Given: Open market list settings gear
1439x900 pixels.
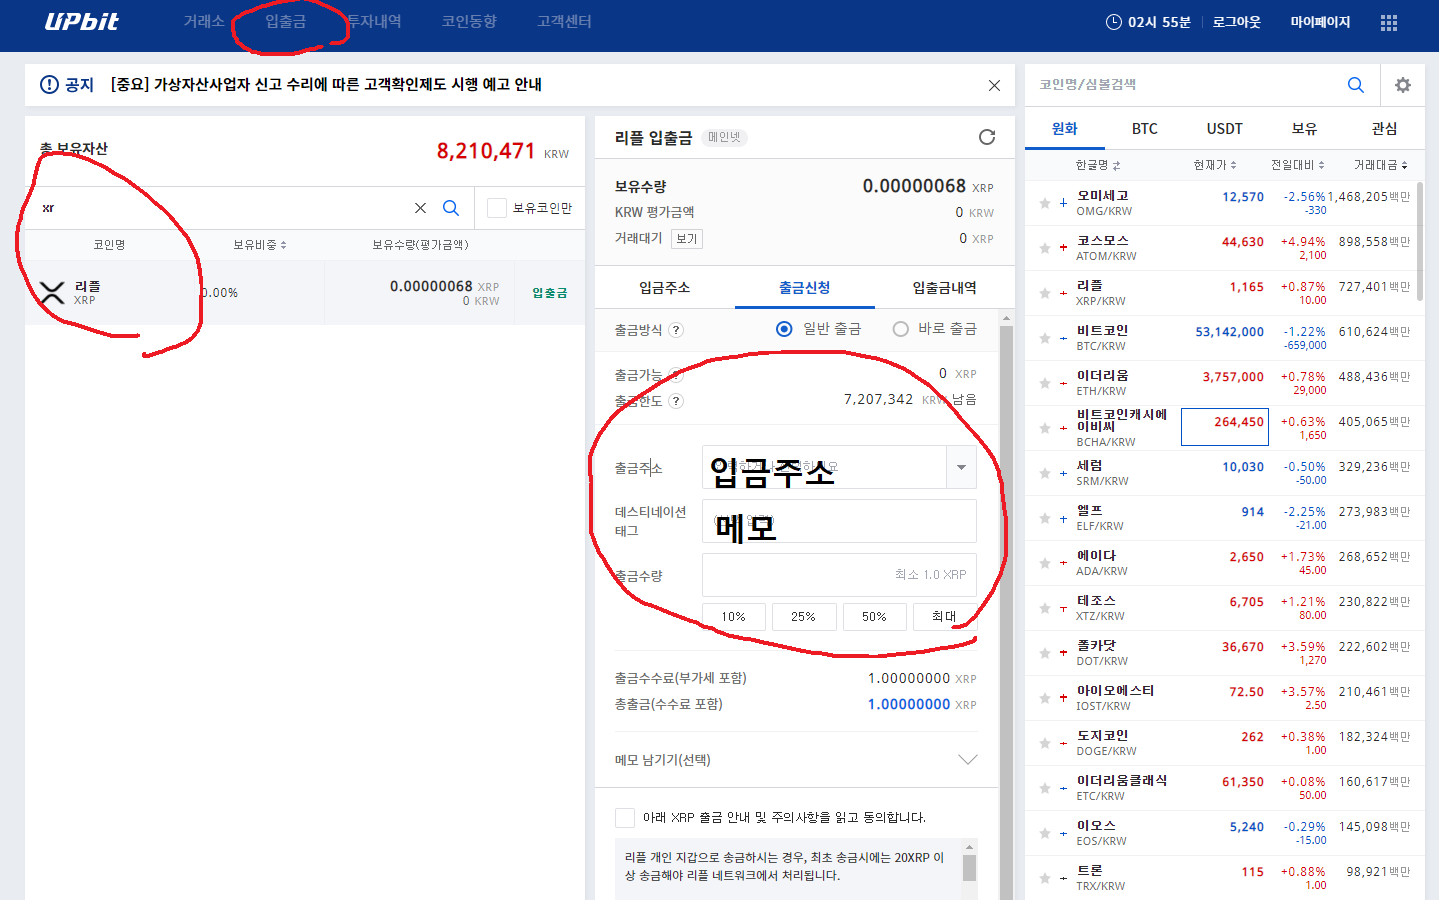Looking at the screenshot, I should [x=1403, y=85].
